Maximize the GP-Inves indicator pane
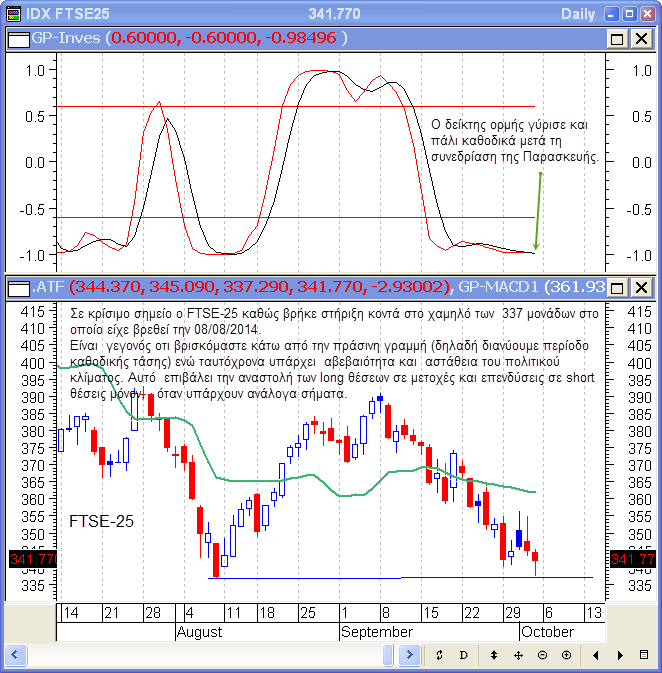Image resolution: width=662 pixels, height=673 pixels. pyautogui.click(x=618, y=38)
